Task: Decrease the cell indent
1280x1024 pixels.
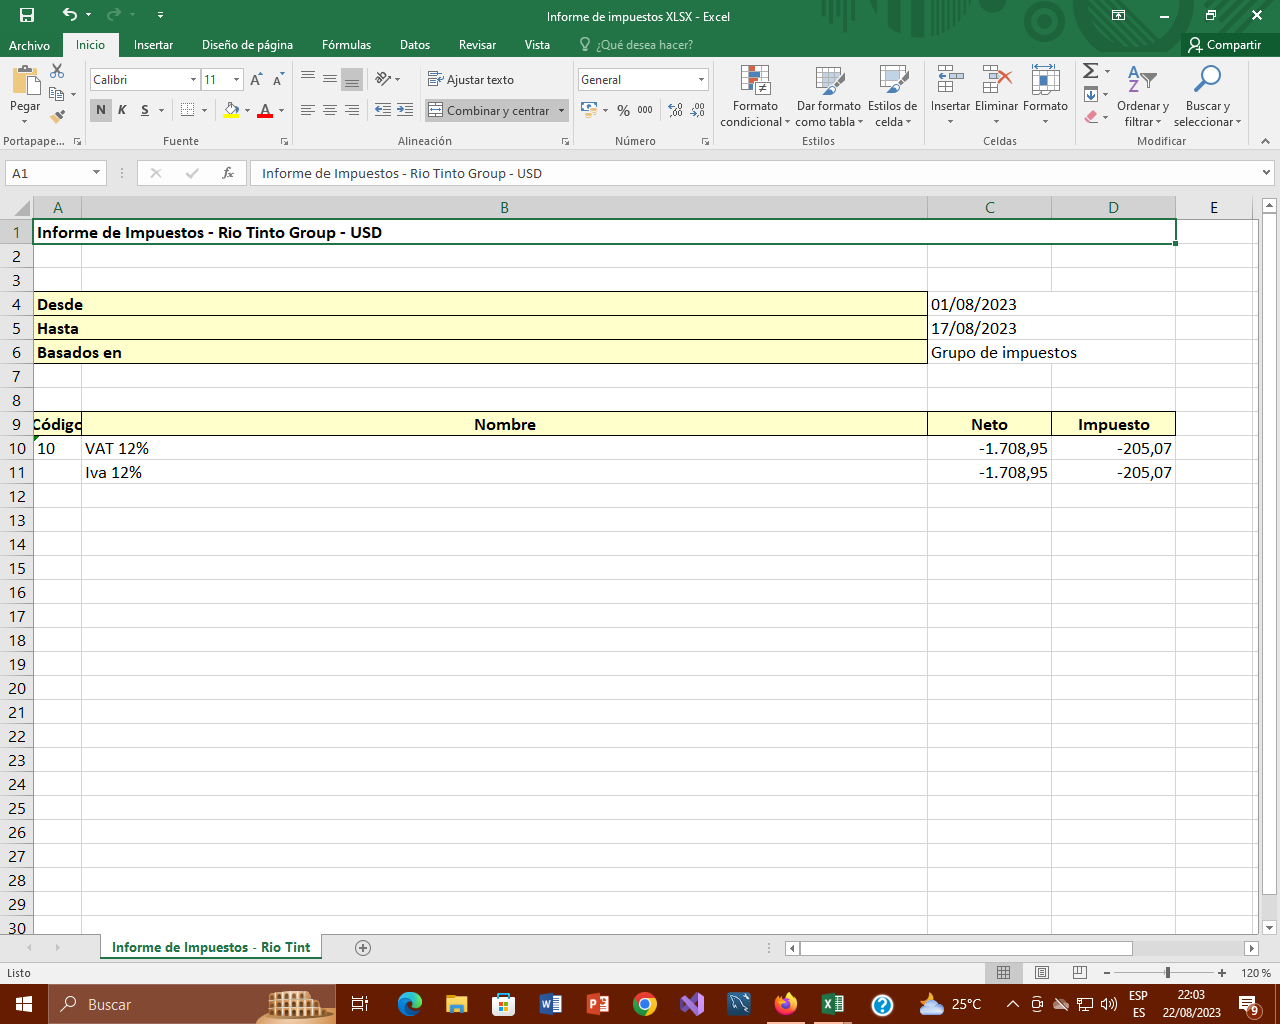Action: tap(383, 110)
